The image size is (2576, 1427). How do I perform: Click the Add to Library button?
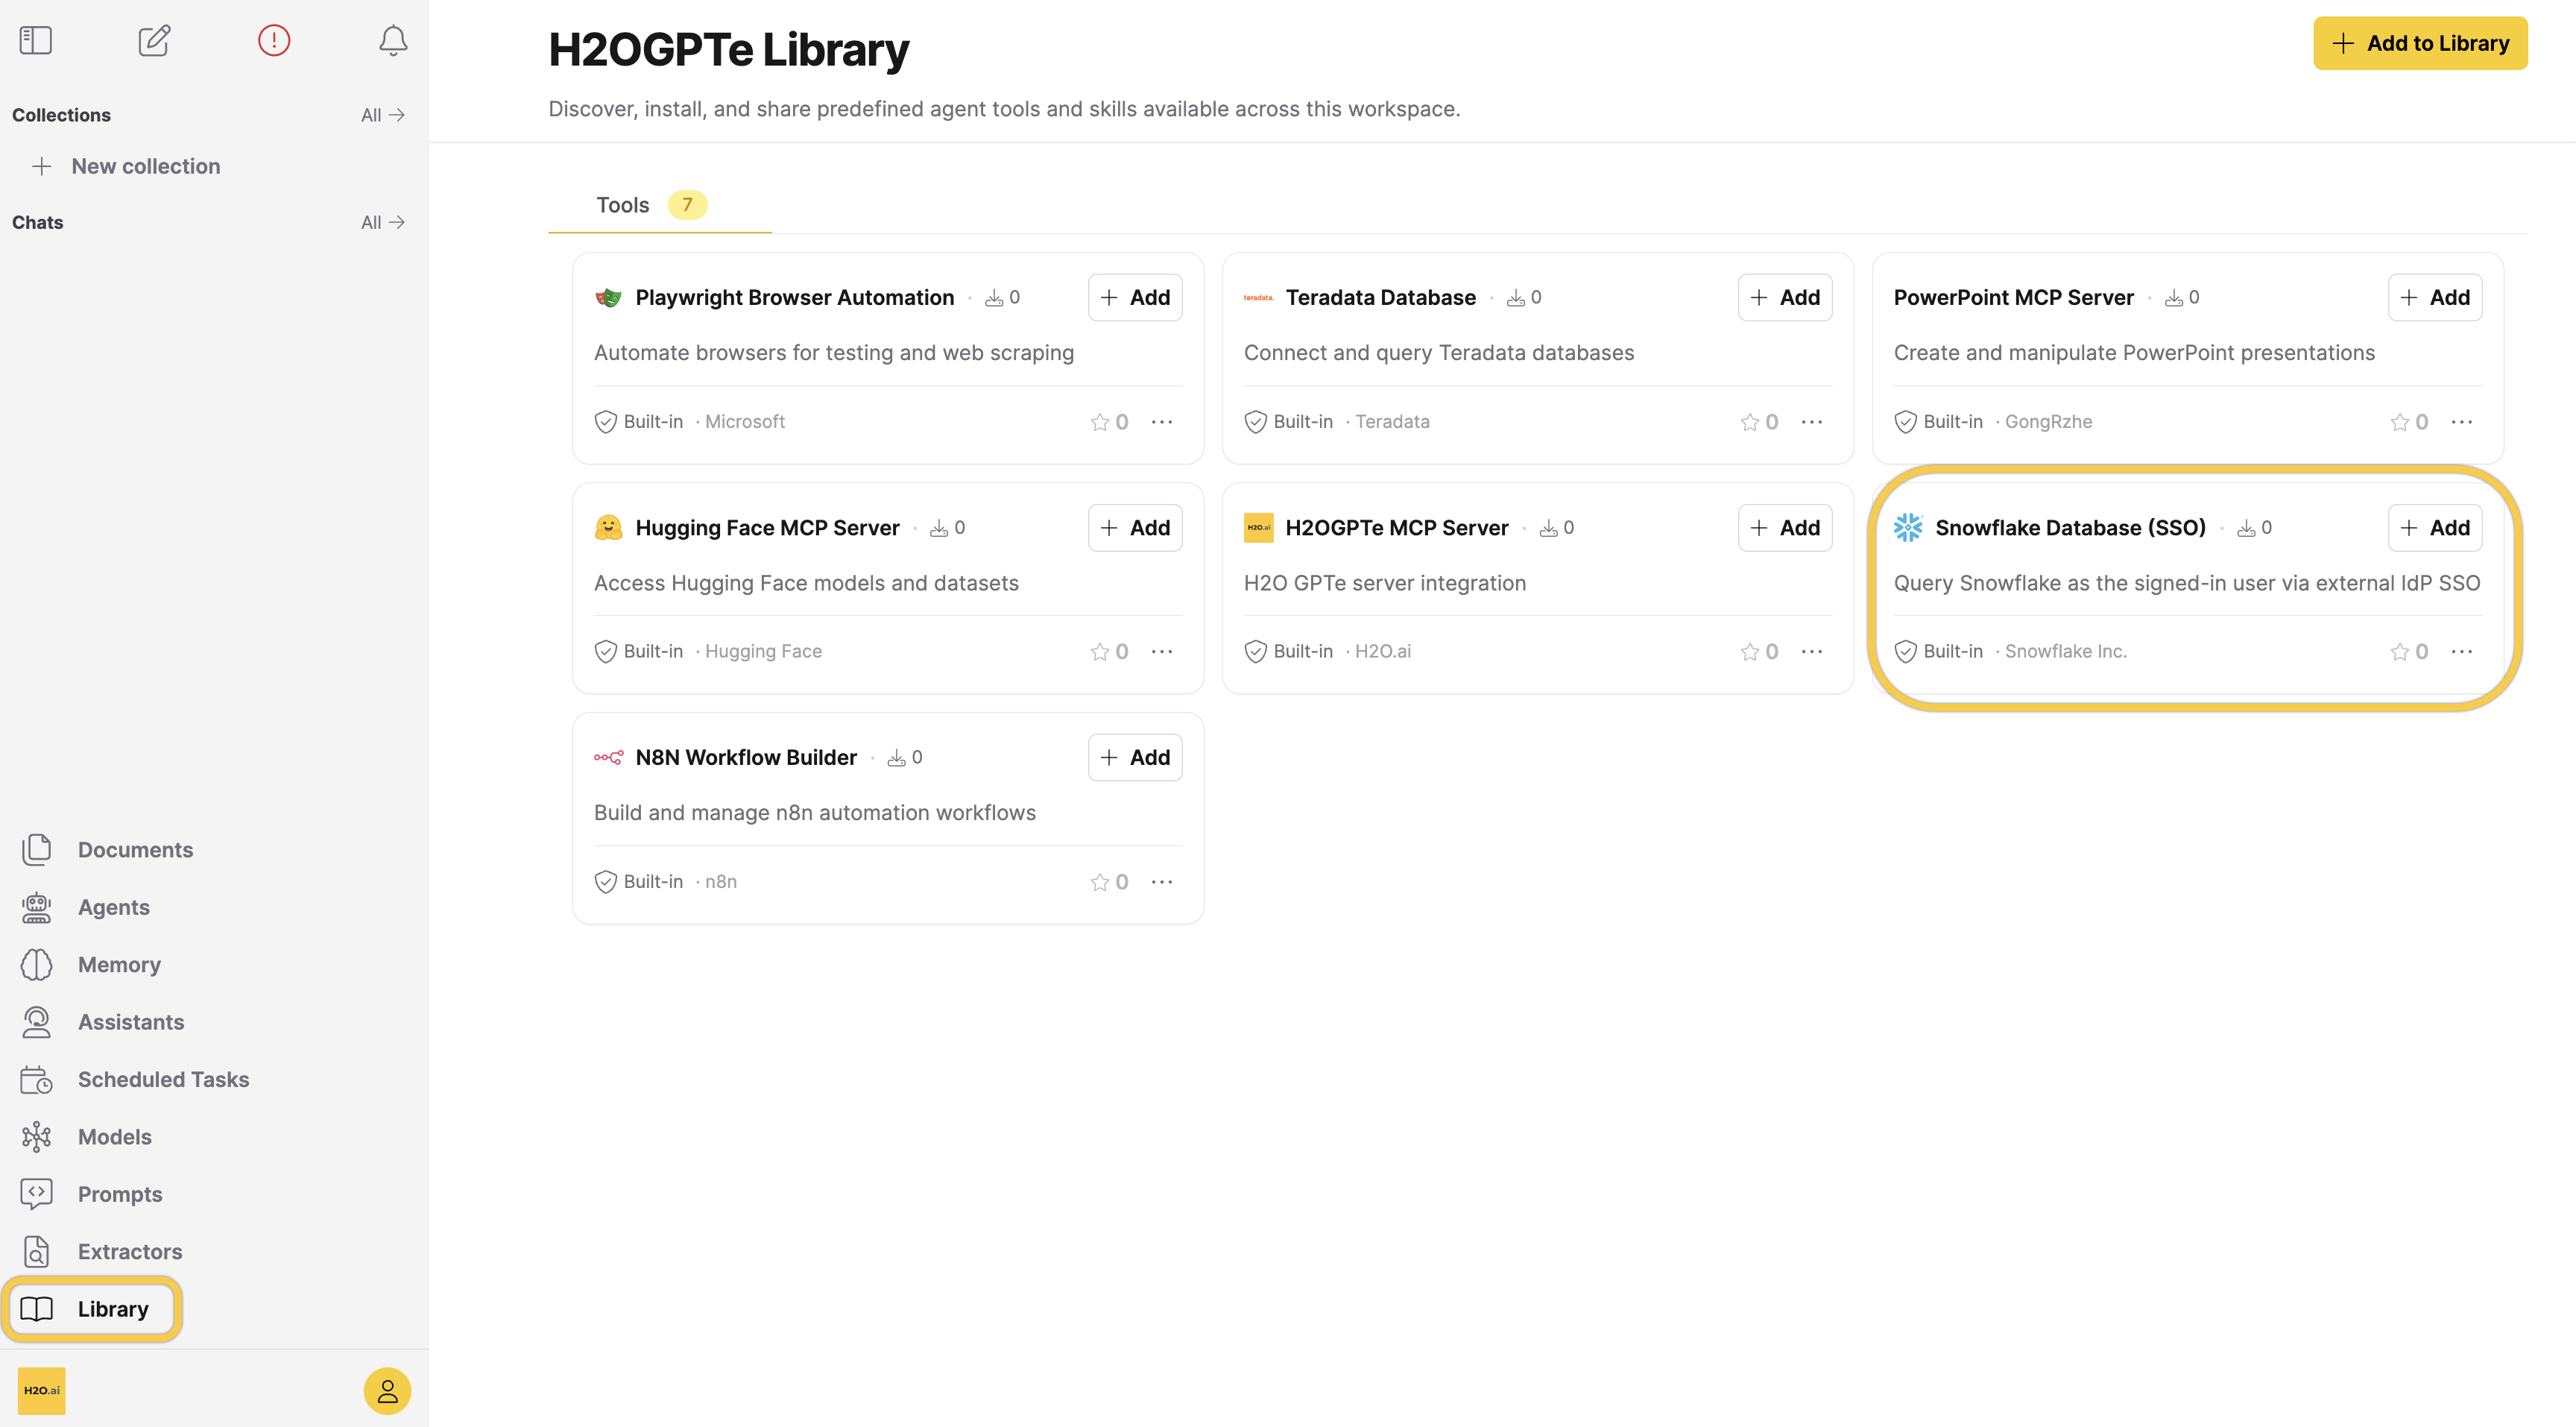[2420, 43]
